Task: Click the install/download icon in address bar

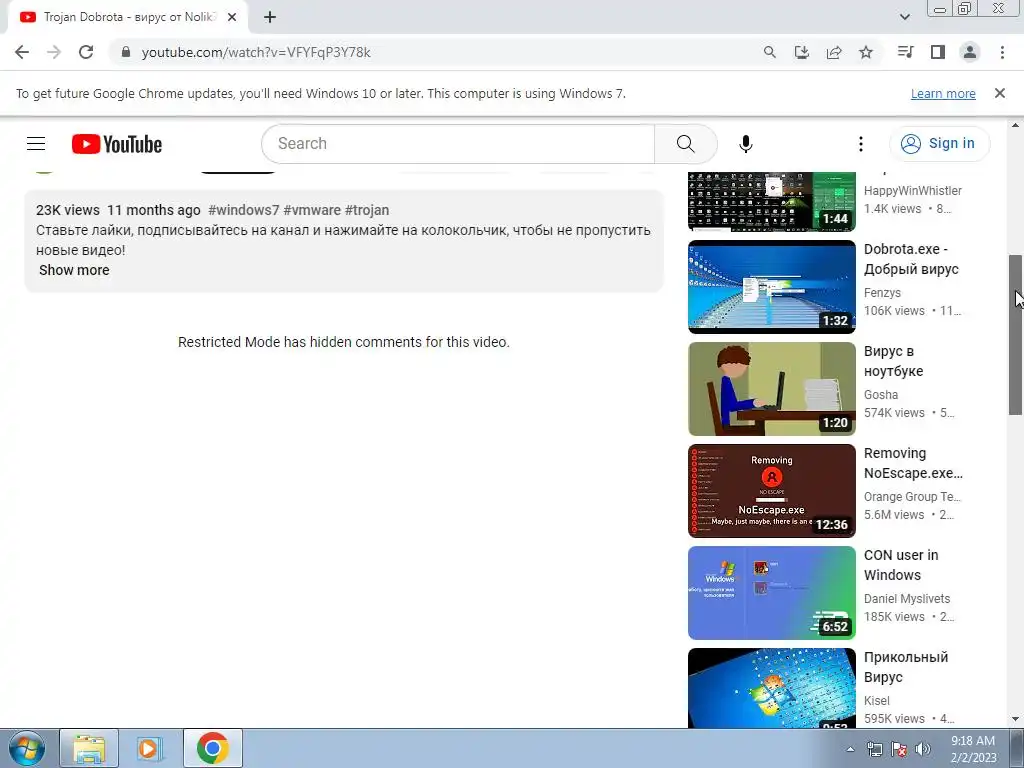Action: [x=802, y=52]
